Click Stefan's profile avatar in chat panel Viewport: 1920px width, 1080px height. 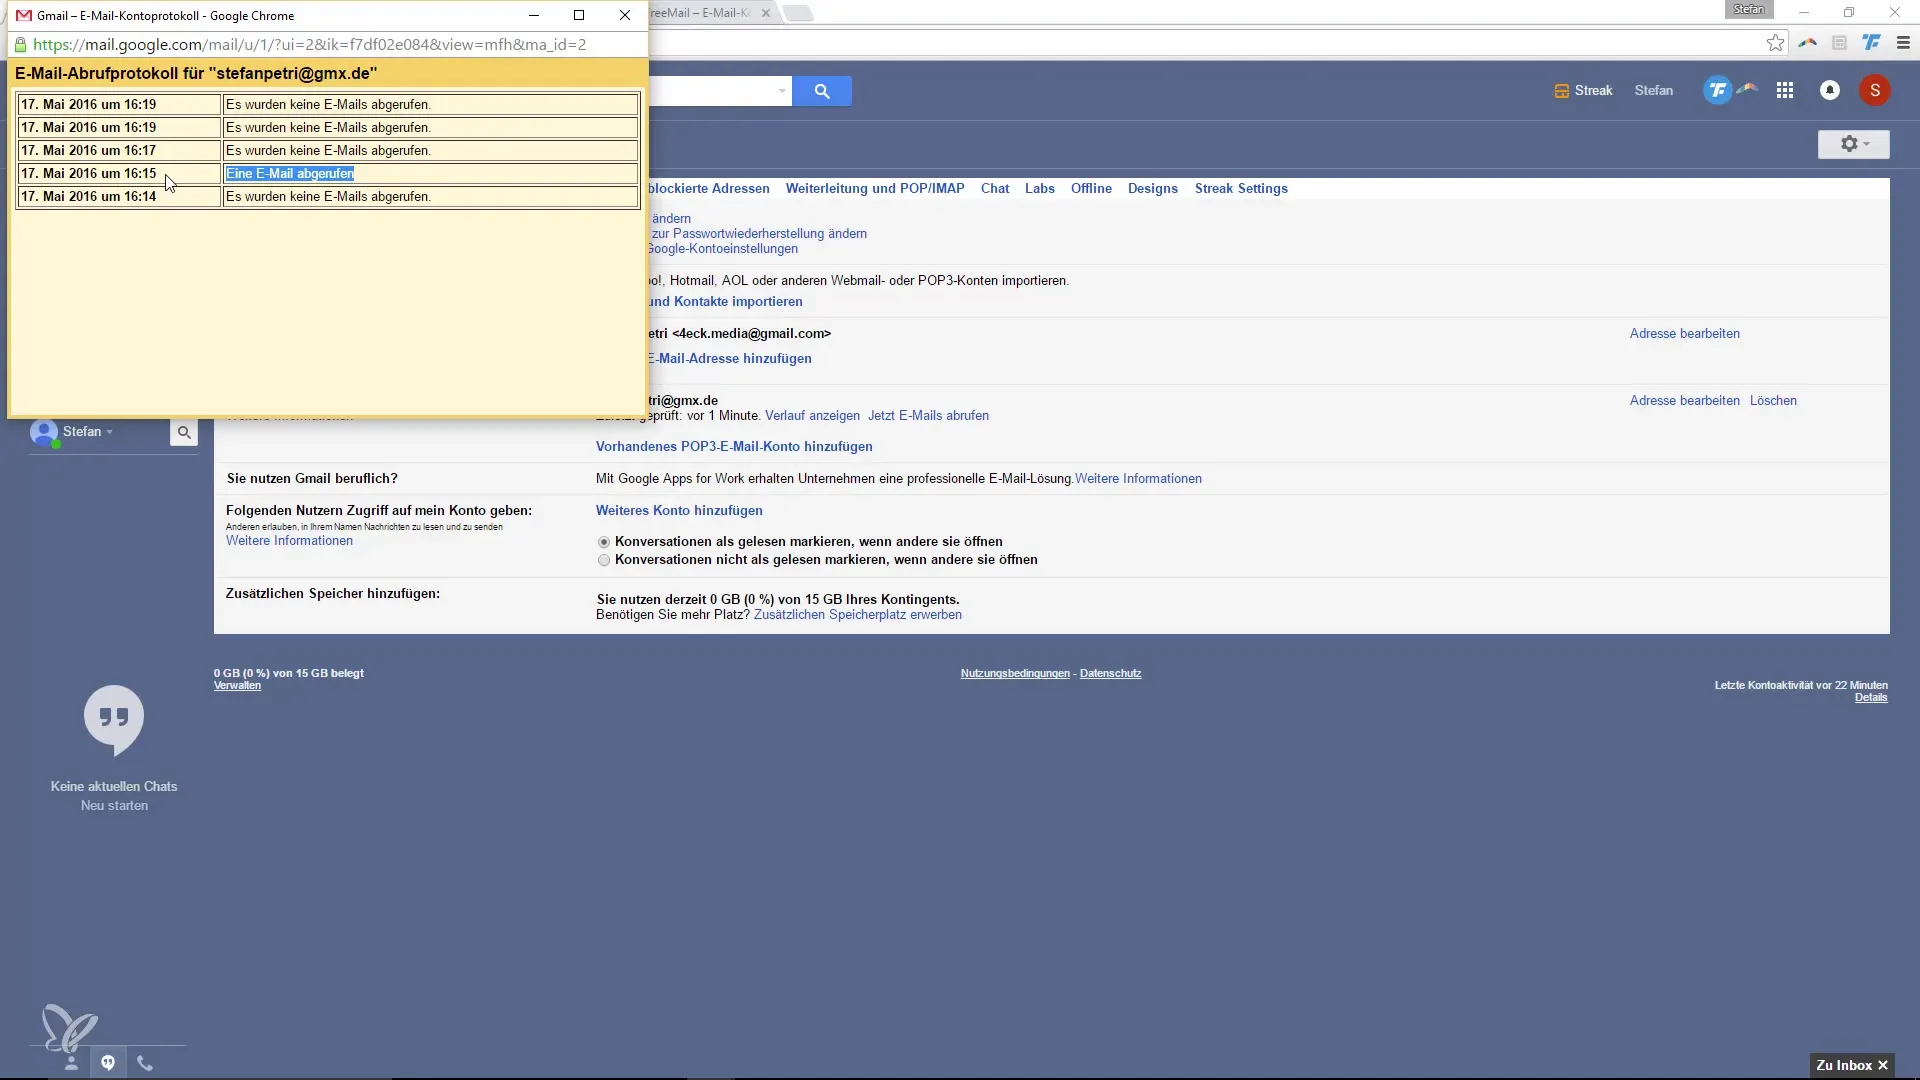coord(44,432)
